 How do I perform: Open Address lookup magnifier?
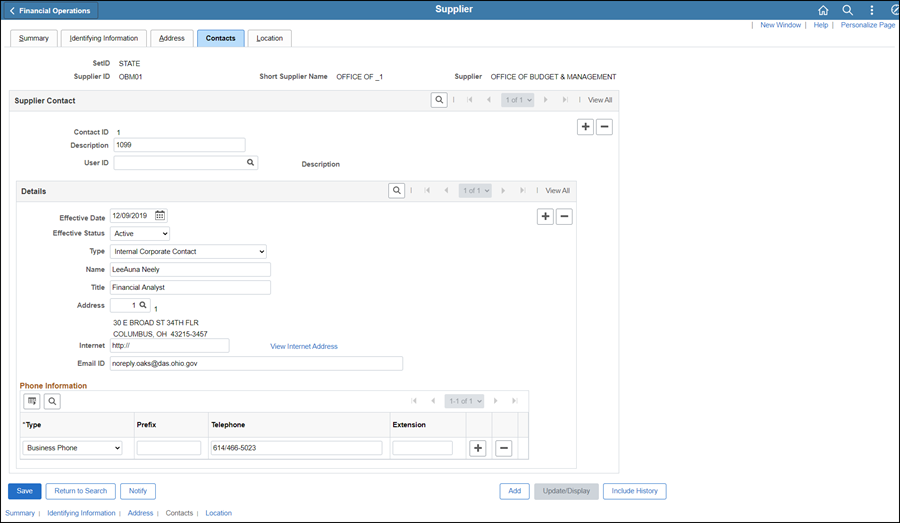coord(143,305)
